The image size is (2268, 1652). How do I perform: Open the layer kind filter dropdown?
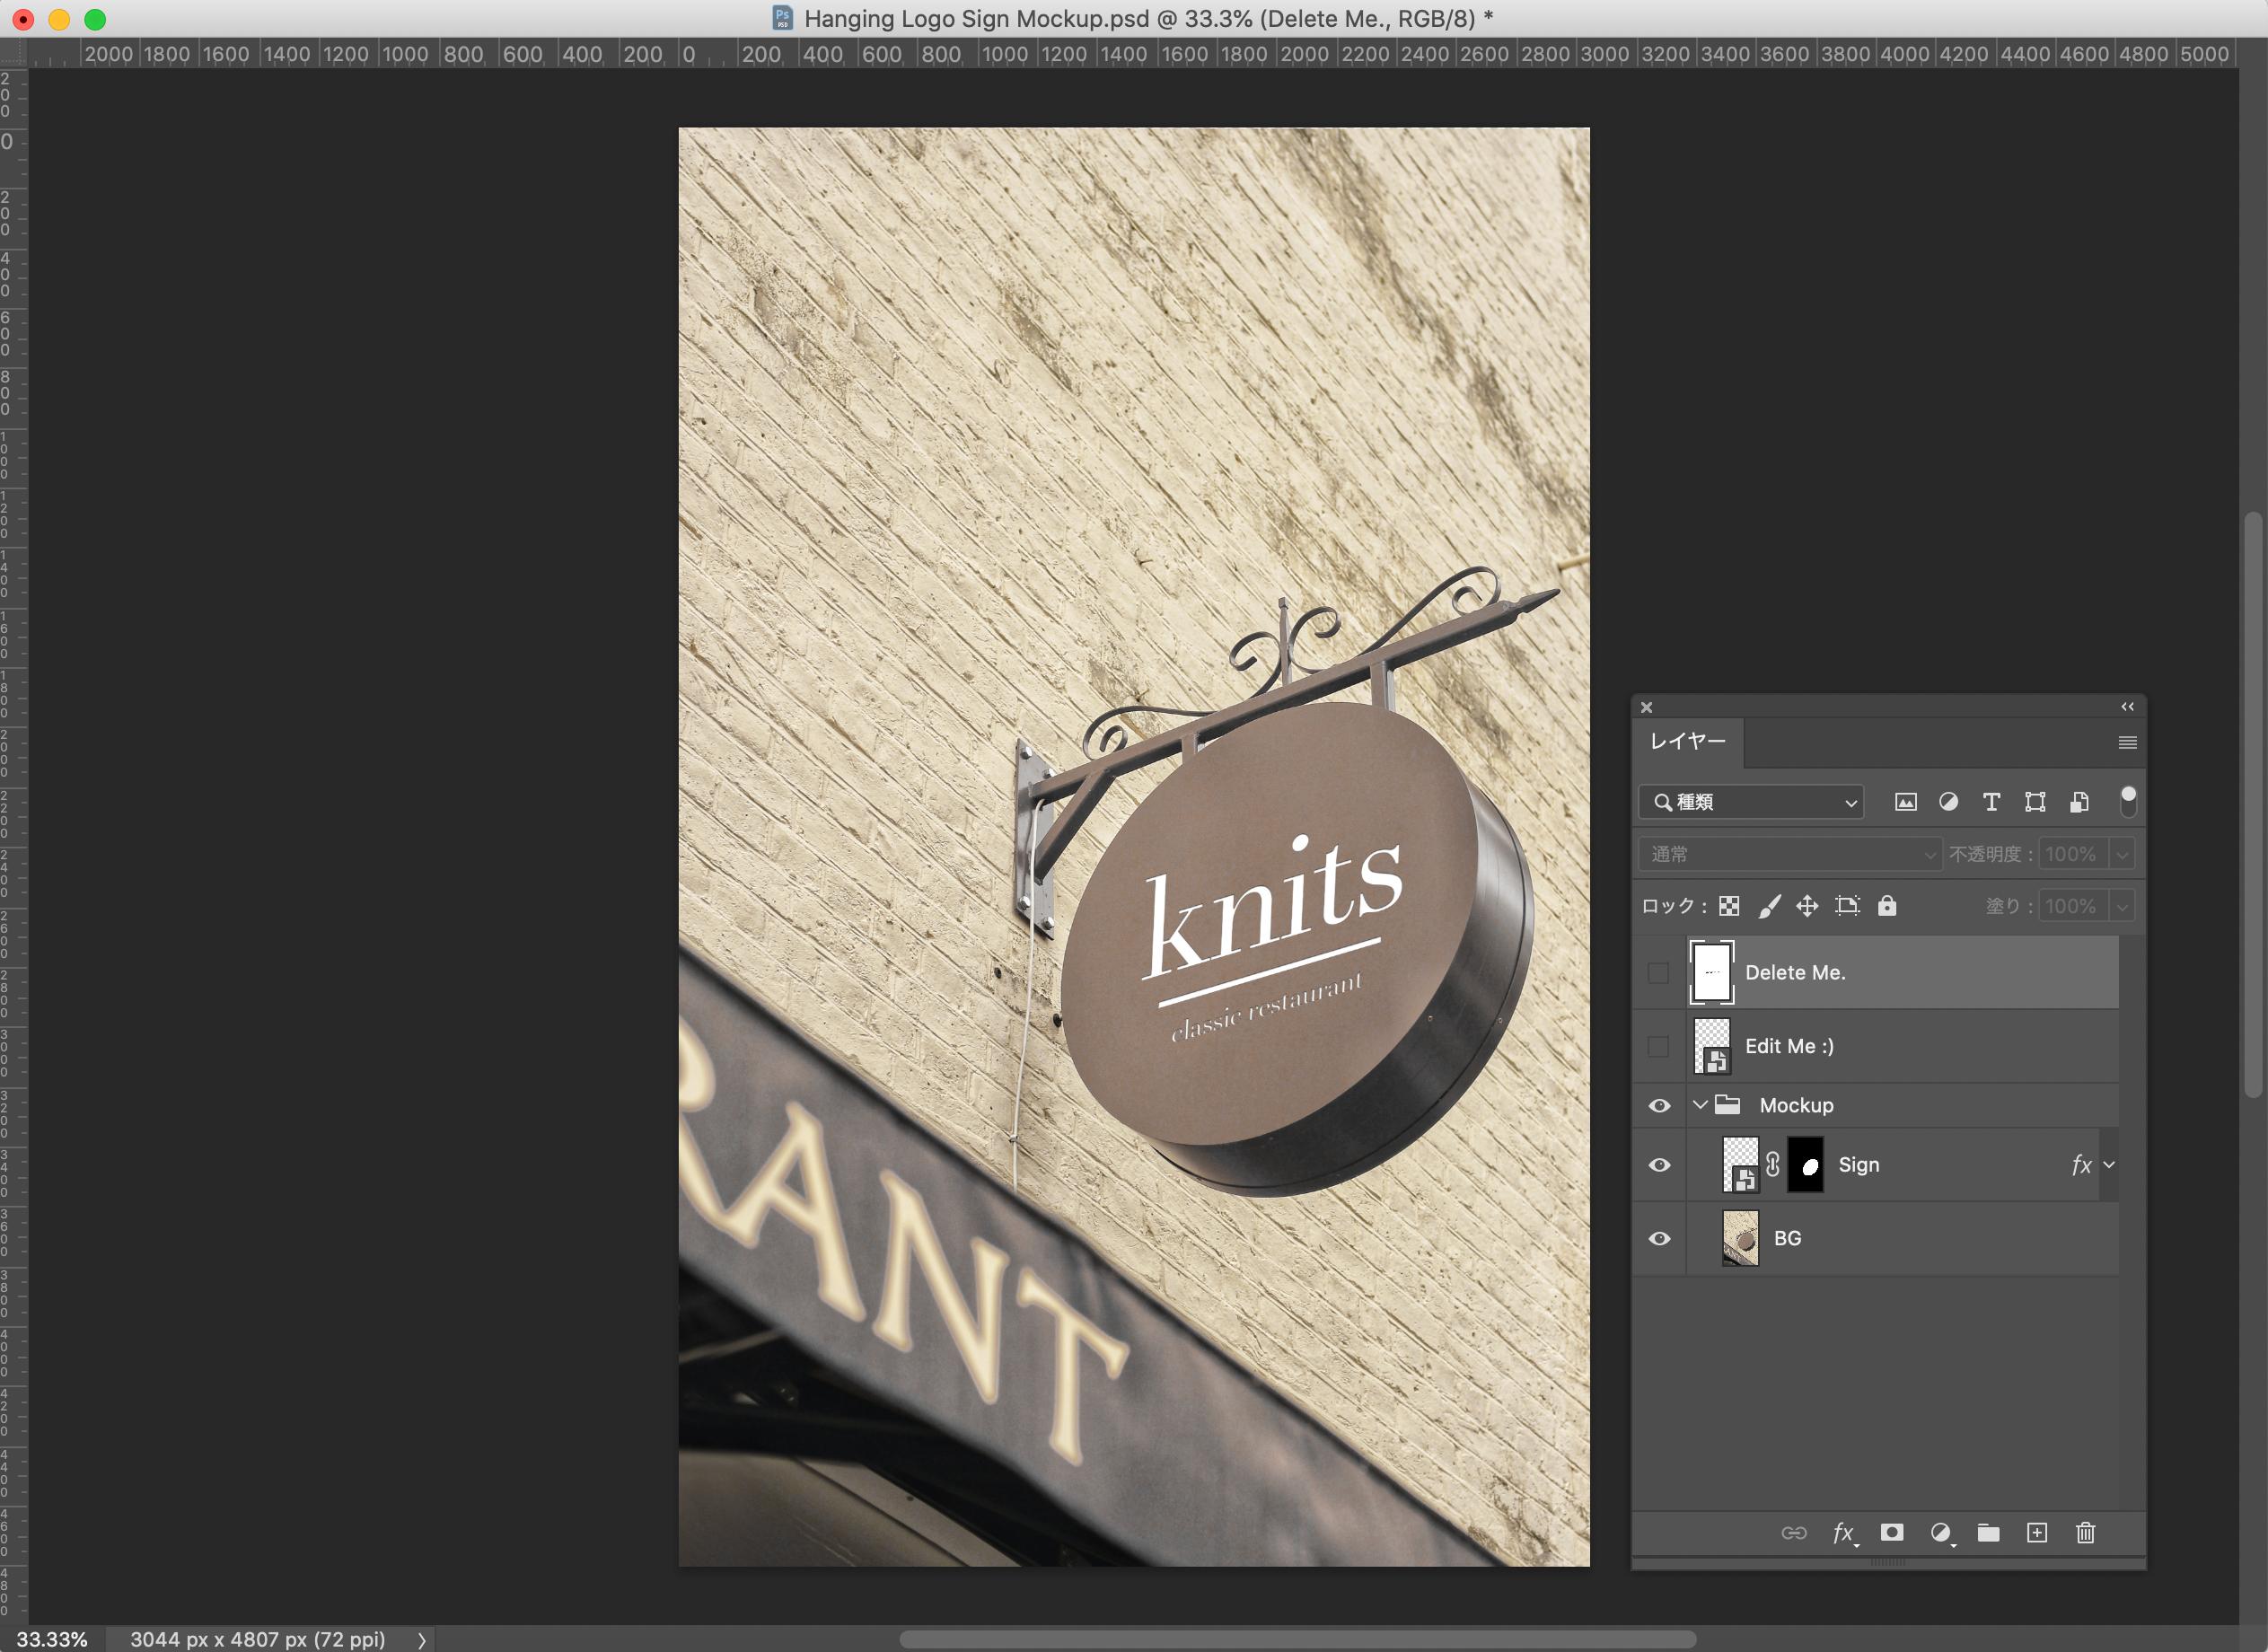(x=1751, y=802)
